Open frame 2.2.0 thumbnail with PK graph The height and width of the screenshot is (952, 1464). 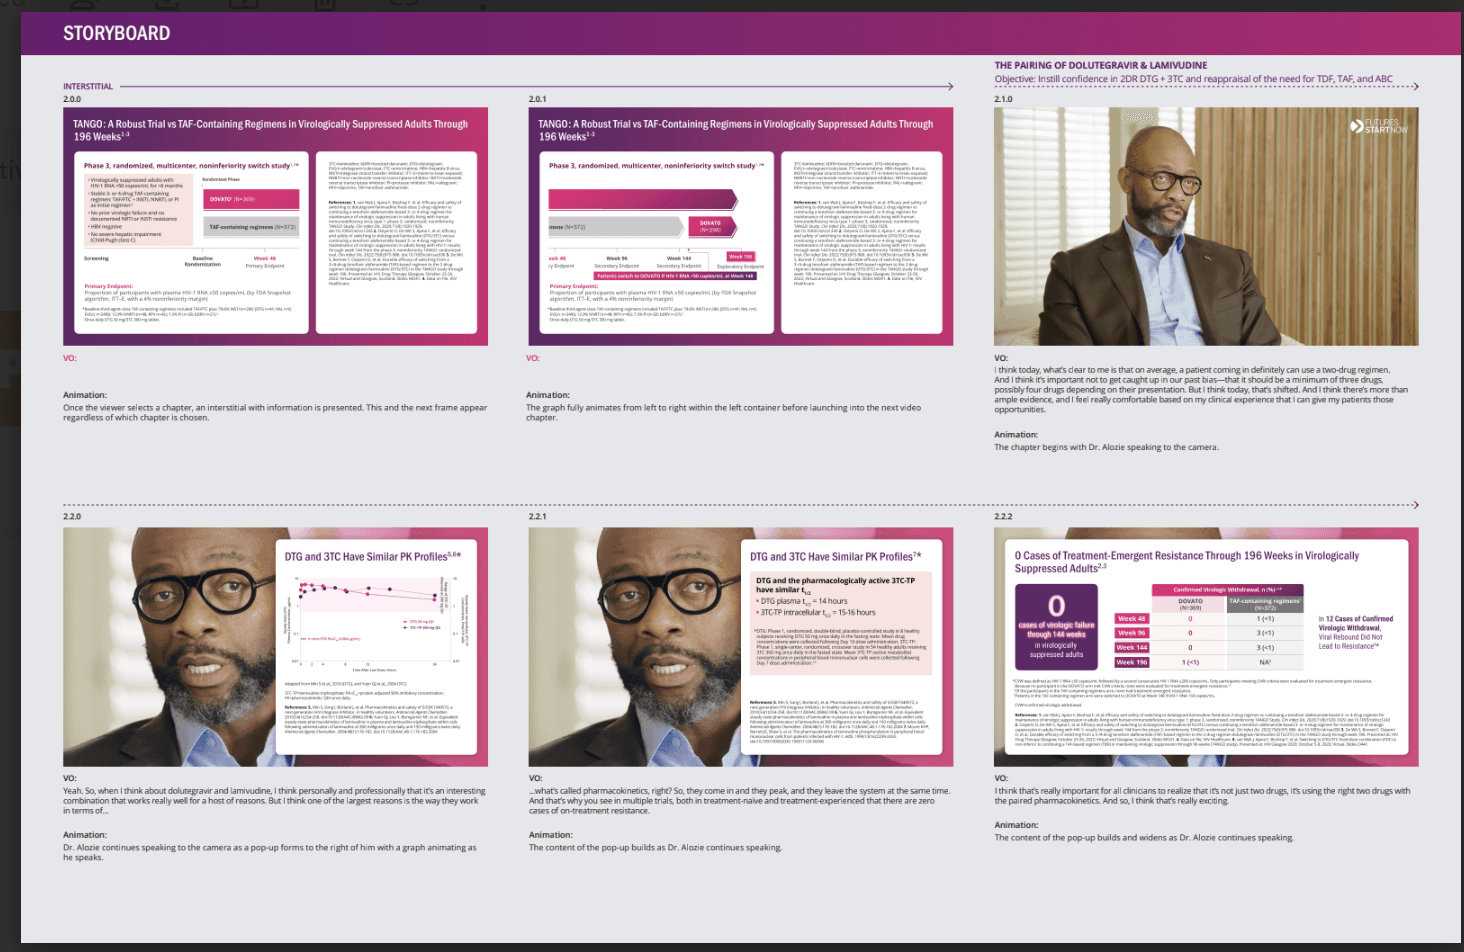(x=275, y=647)
